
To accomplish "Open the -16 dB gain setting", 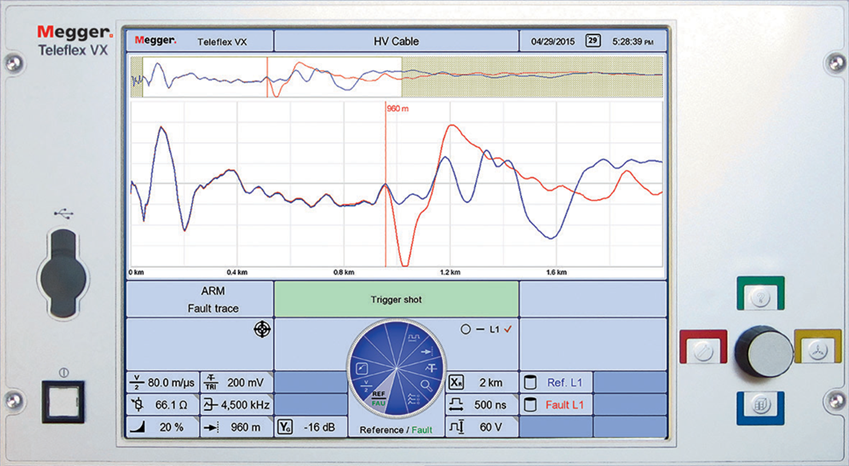I will 311,427.
